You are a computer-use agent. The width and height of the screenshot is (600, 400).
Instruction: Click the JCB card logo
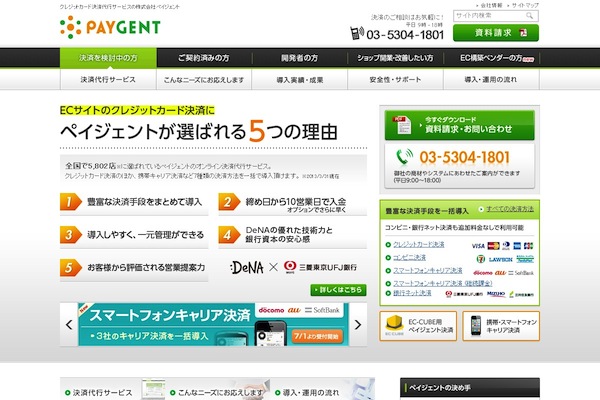(x=528, y=246)
